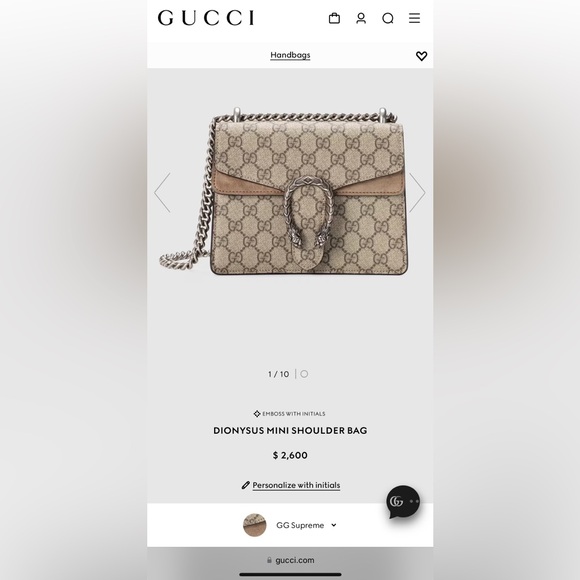Open the GG chat bubble
The height and width of the screenshot is (580, 580).
pos(403,502)
